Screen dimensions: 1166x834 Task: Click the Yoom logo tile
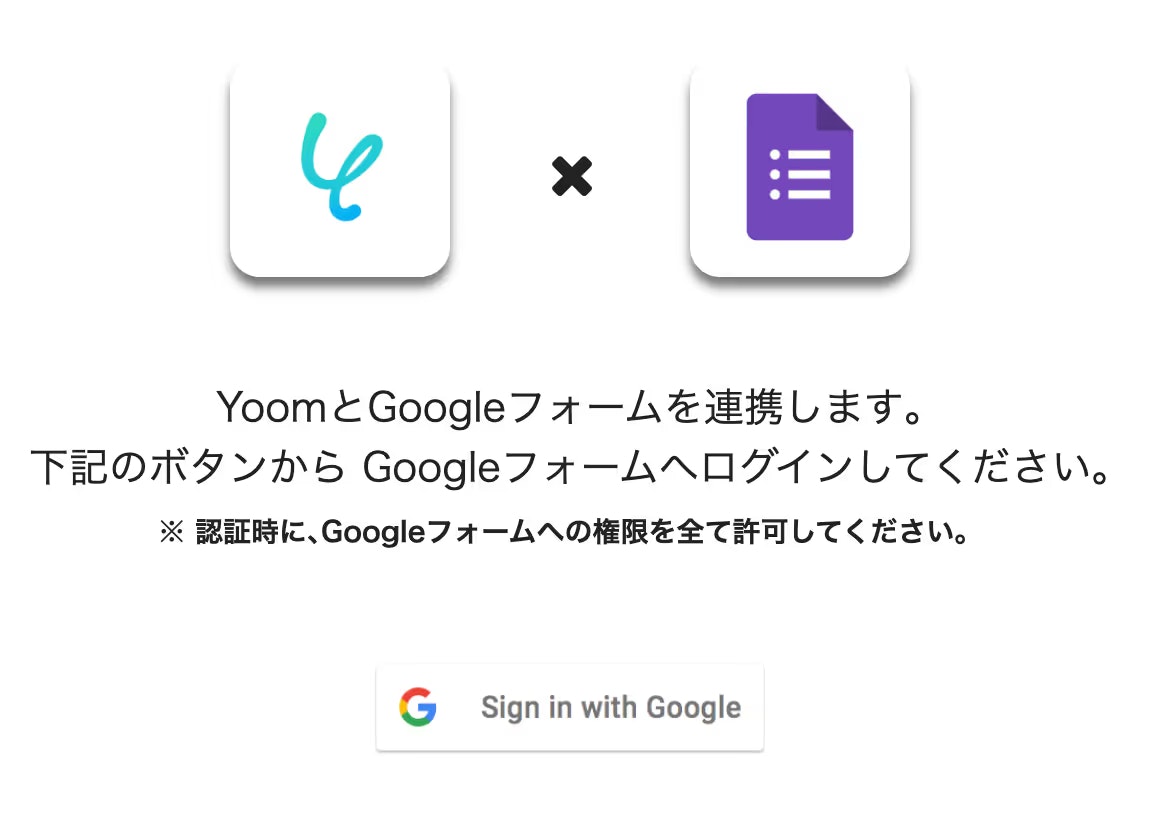click(x=340, y=169)
